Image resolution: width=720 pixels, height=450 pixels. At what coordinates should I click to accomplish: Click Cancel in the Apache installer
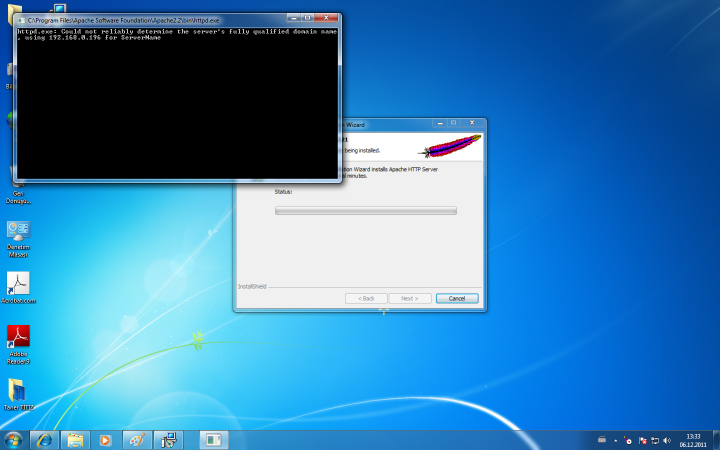pos(457,298)
